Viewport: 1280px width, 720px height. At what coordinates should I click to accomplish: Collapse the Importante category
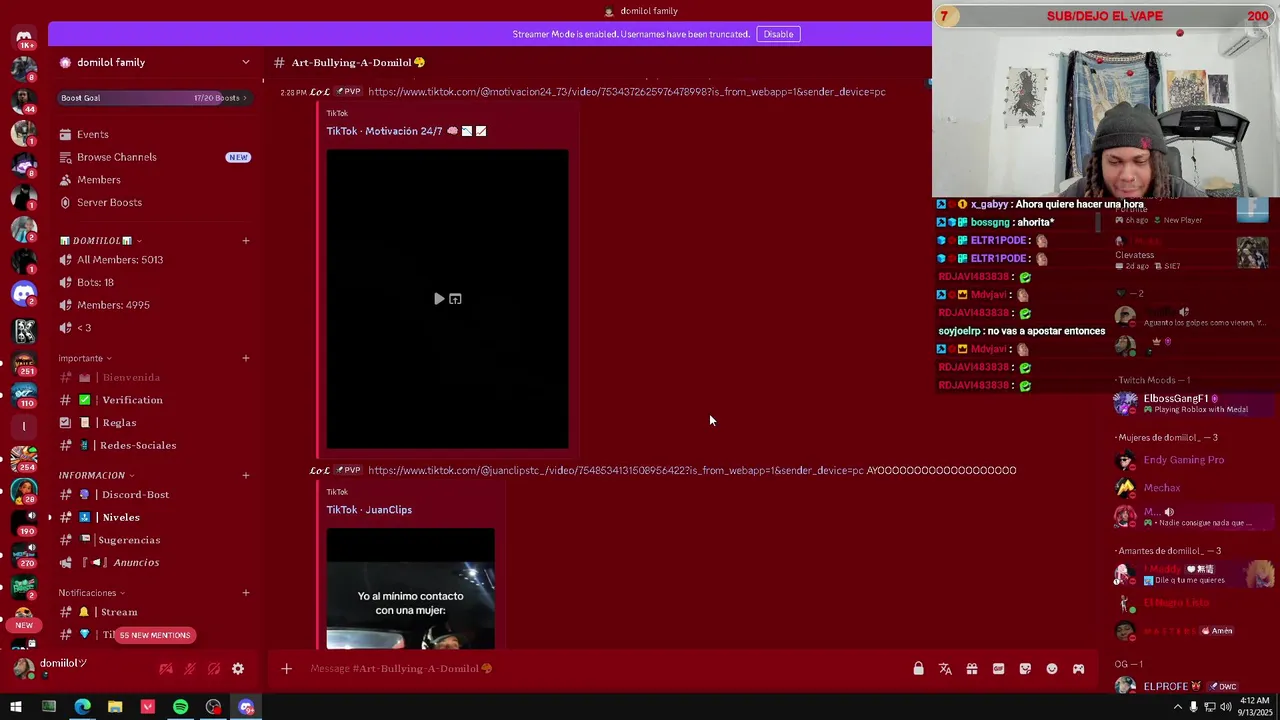coord(85,359)
